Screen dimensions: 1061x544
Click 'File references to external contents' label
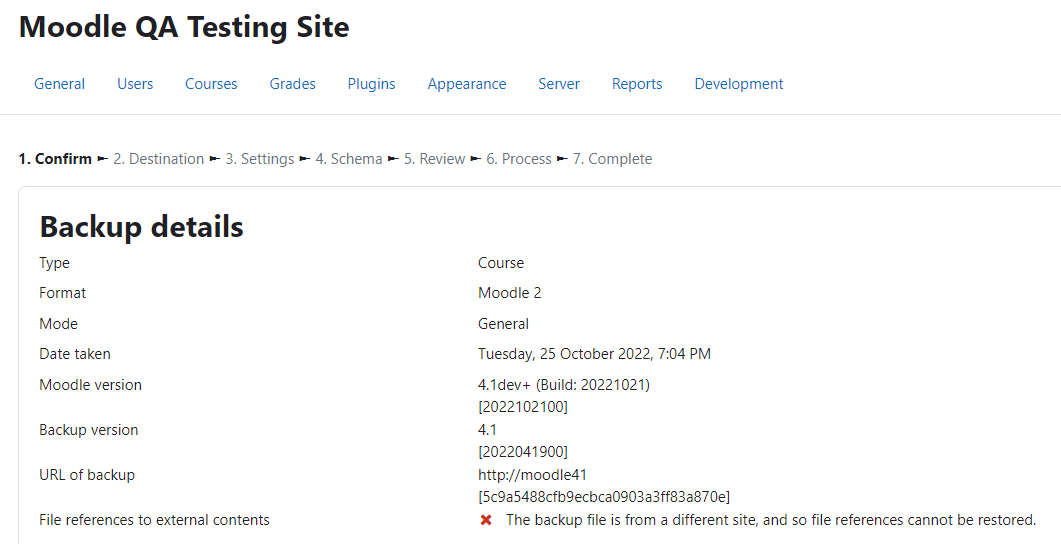pos(154,520)
